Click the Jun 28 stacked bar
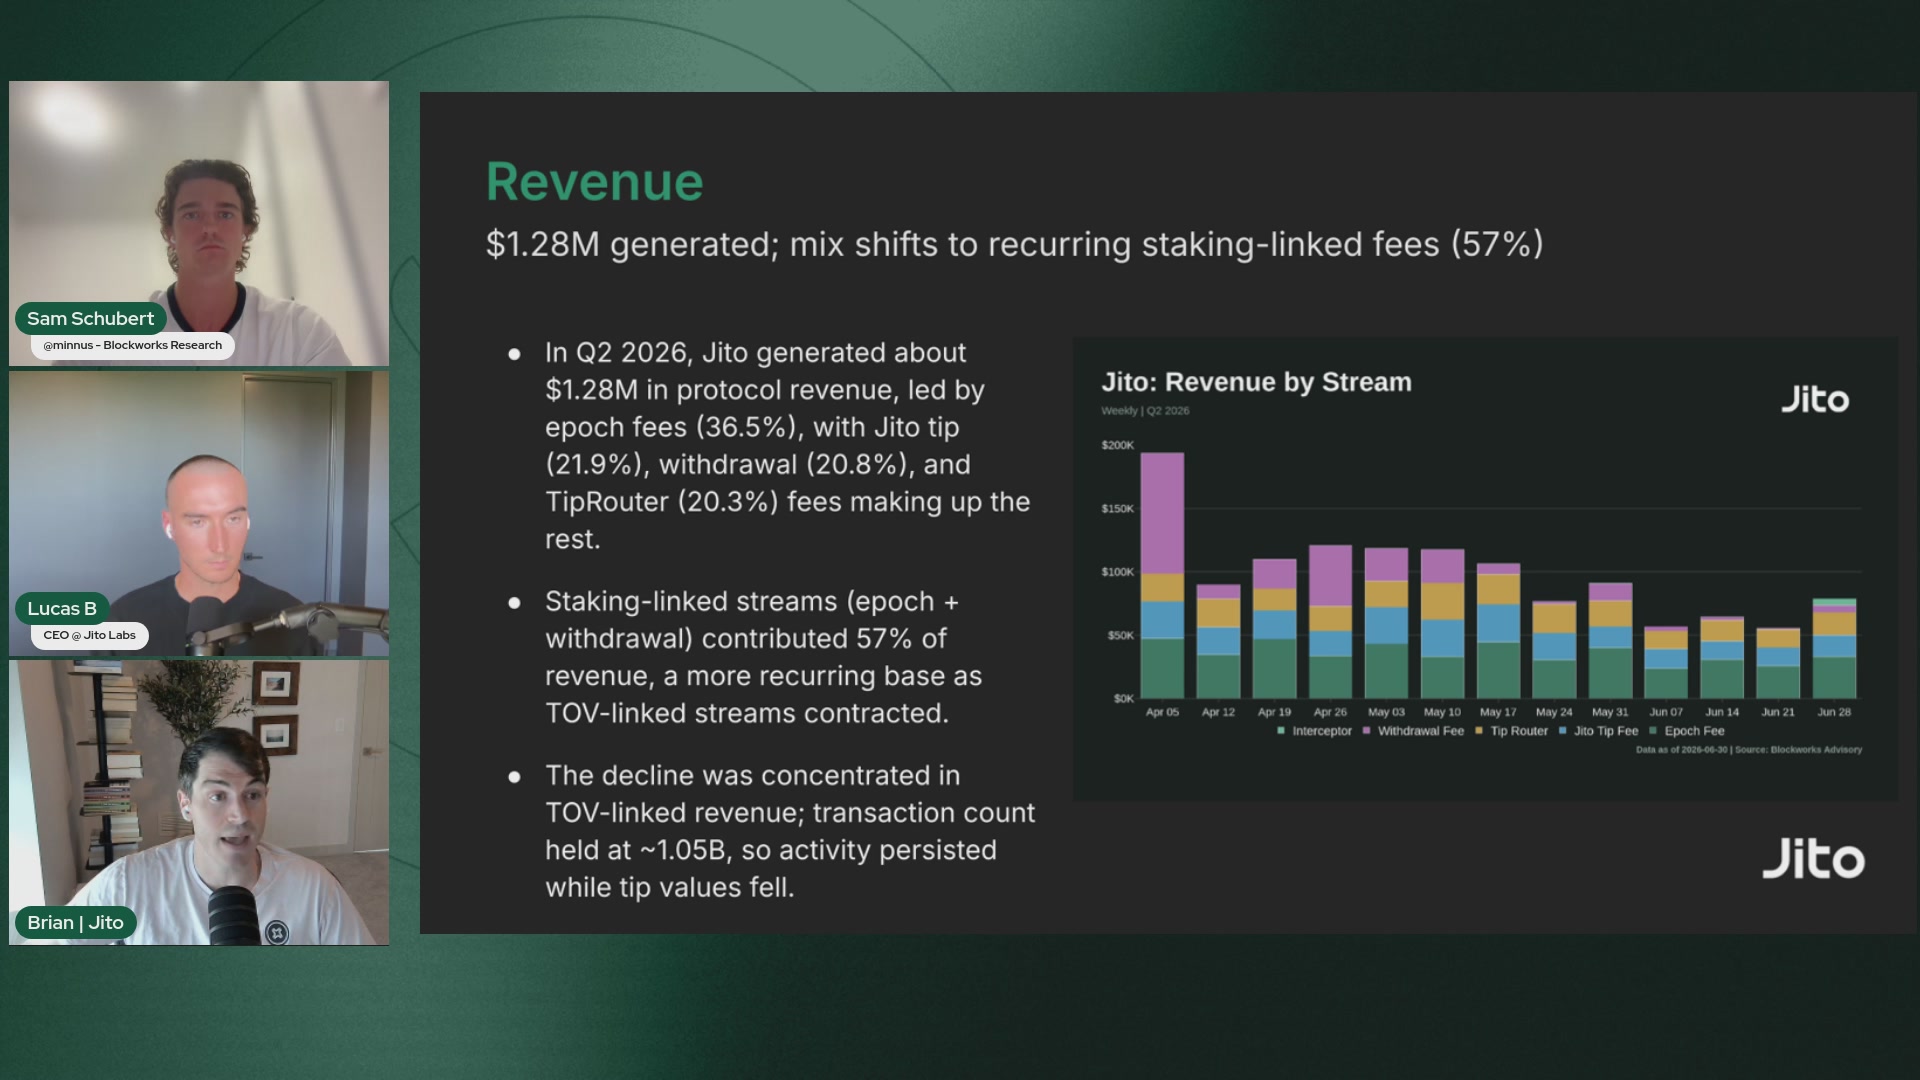This screenshot has height=1080, width=1920. [x=1834, y=649]
